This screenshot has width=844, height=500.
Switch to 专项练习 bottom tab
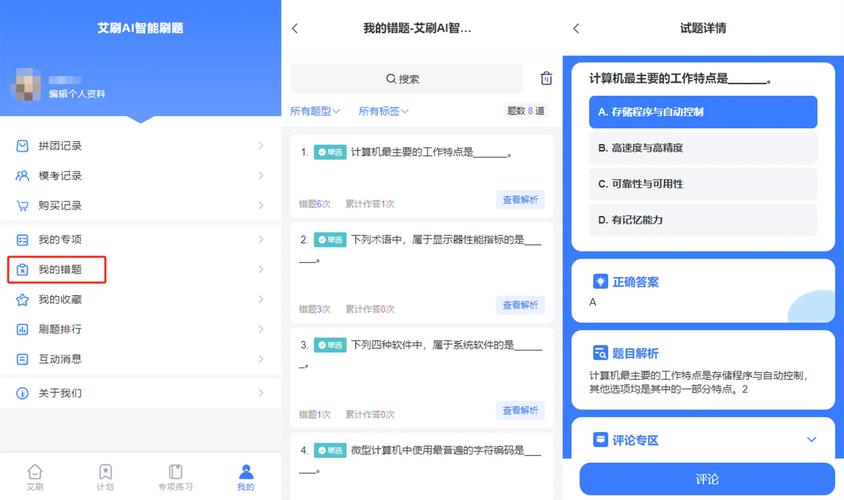click(175, 477)
